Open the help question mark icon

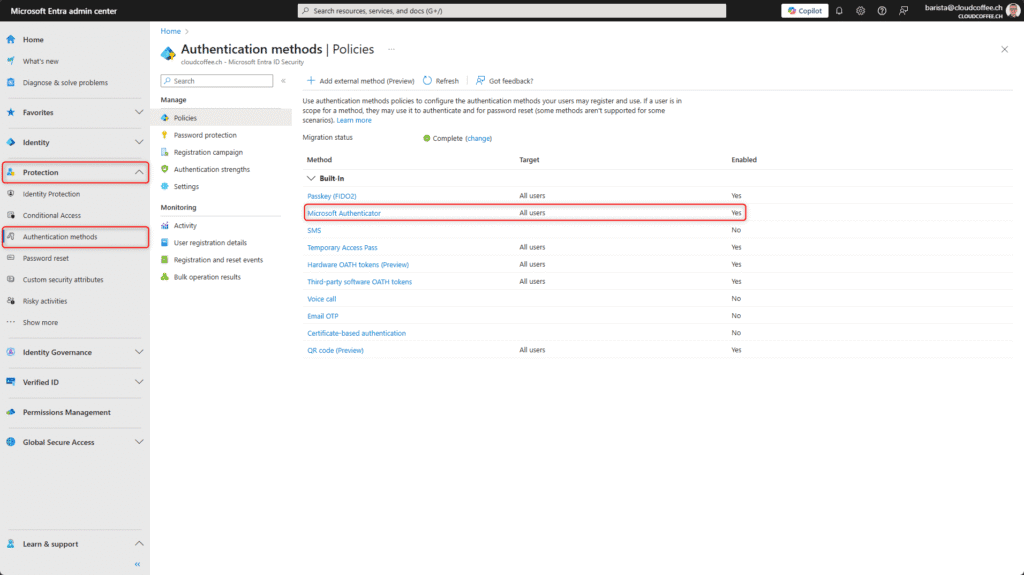882,10
